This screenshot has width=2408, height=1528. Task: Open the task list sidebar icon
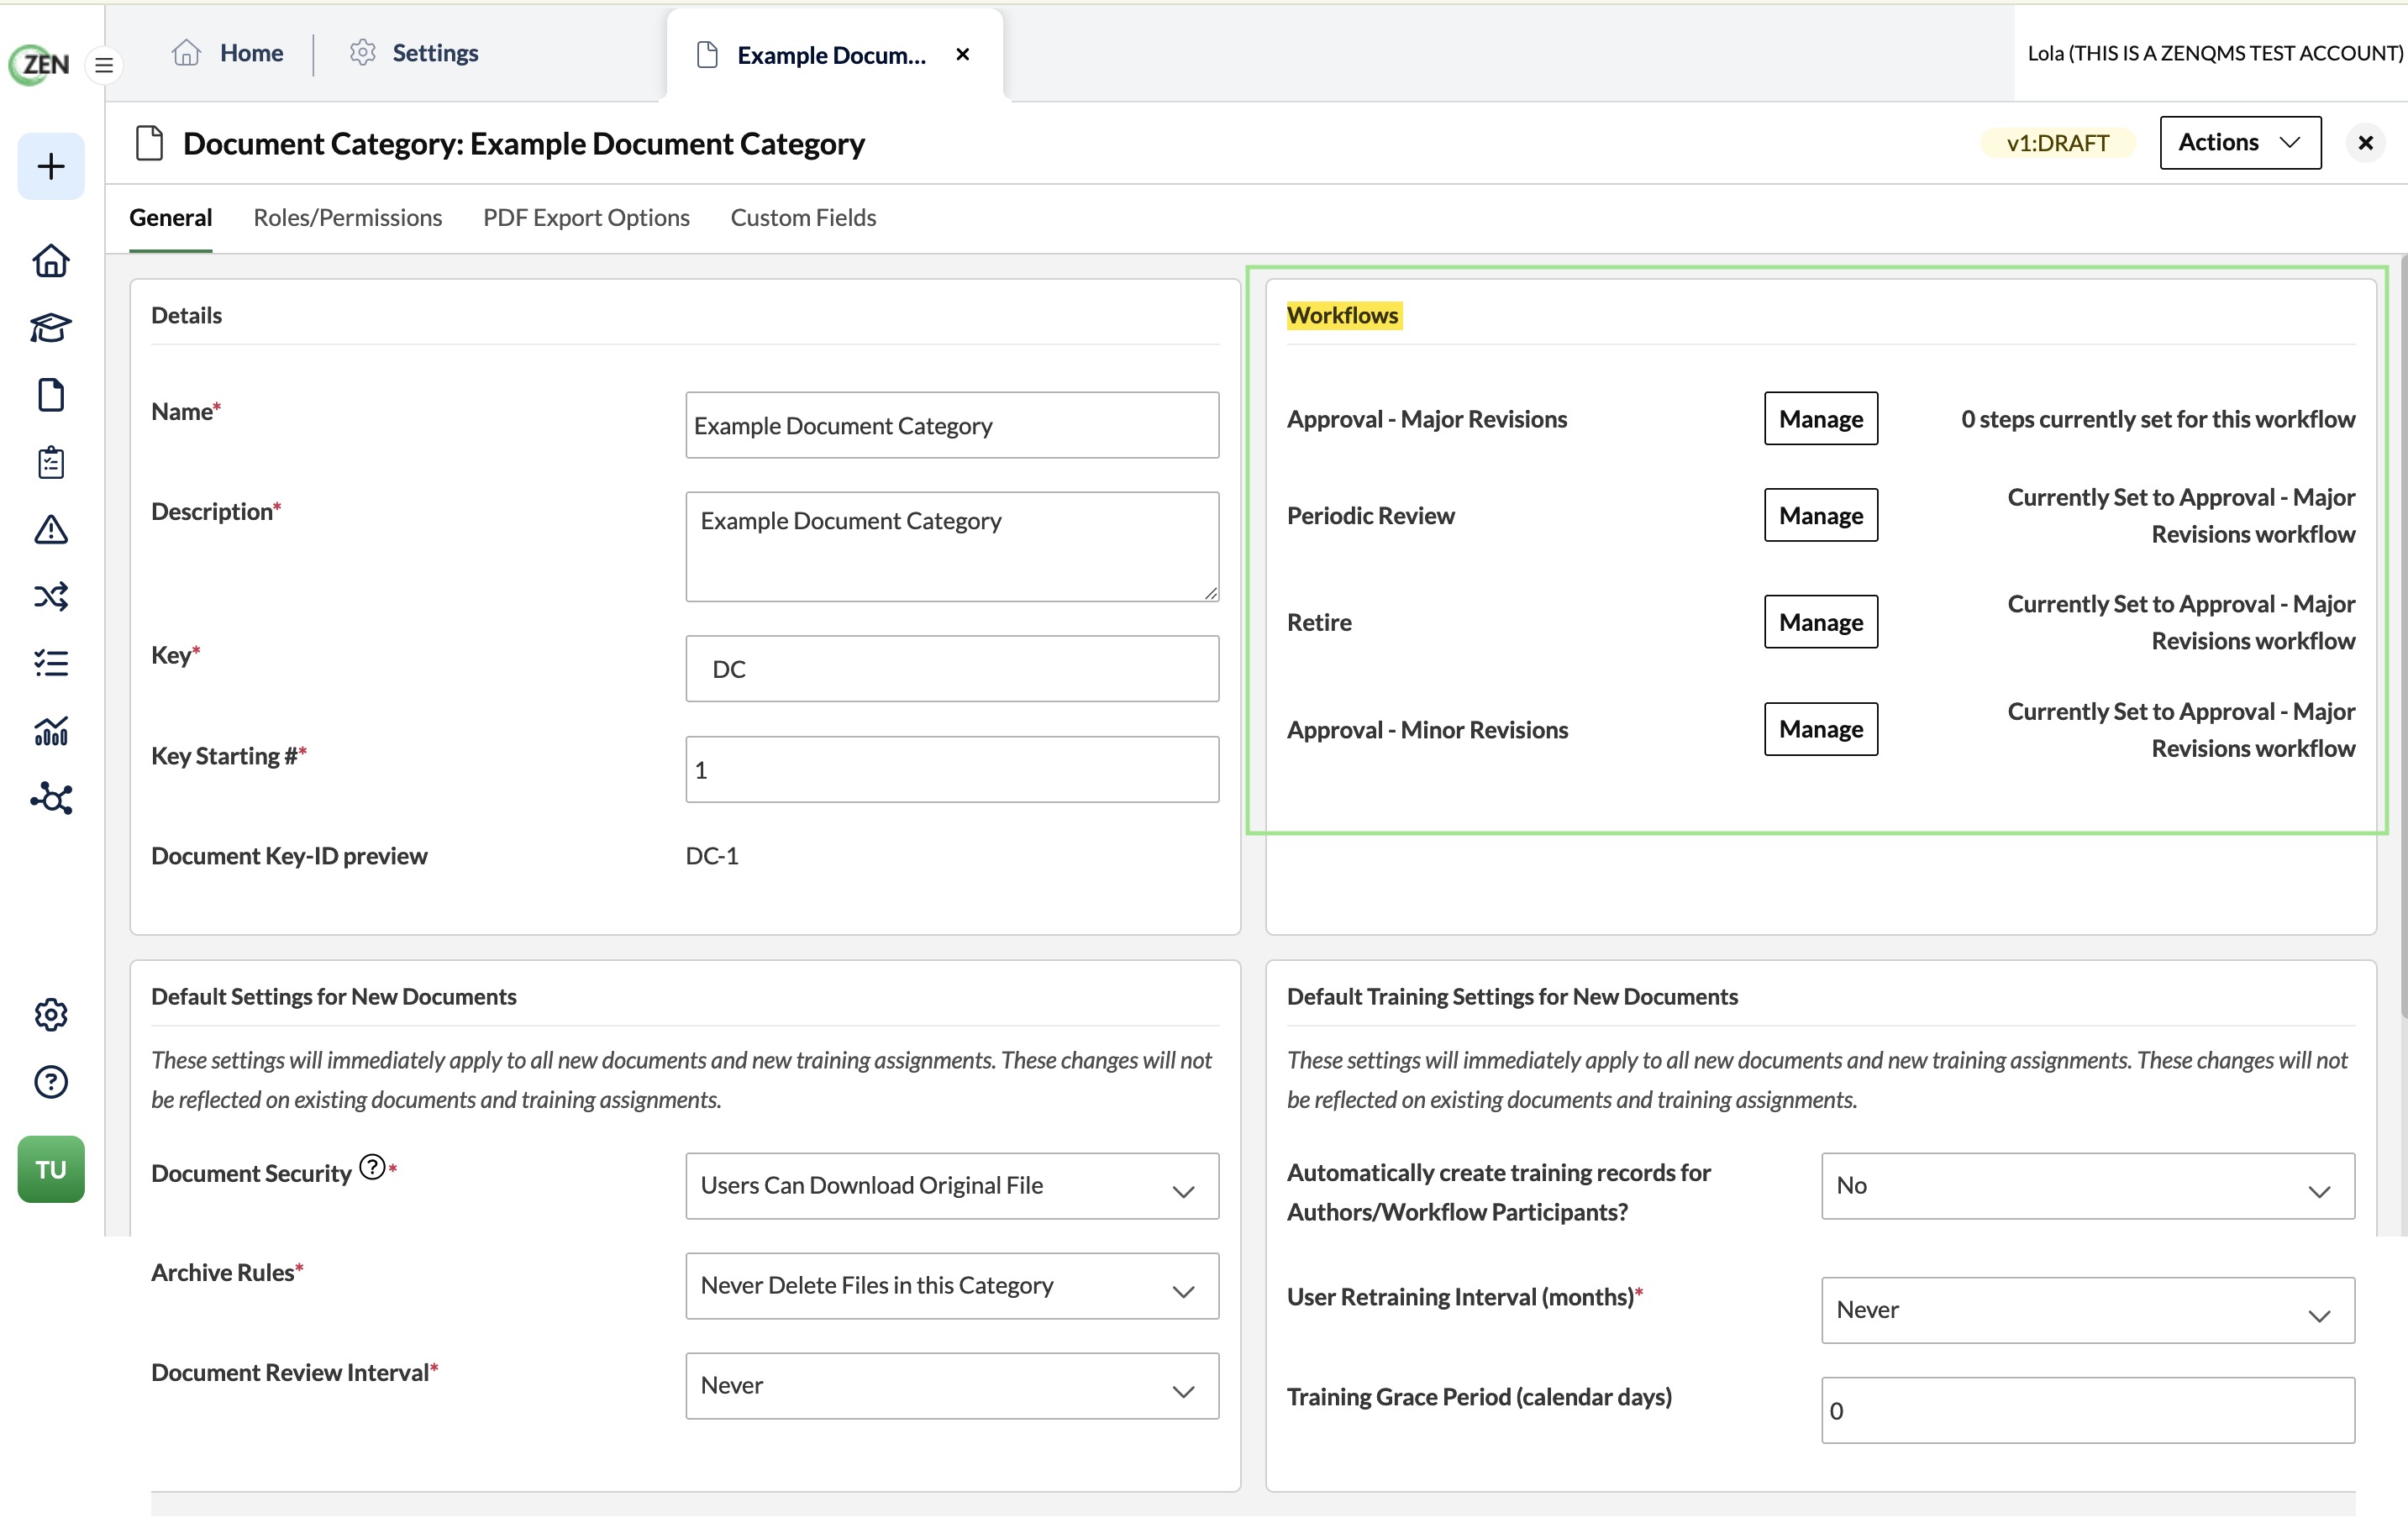click(51, 663)
